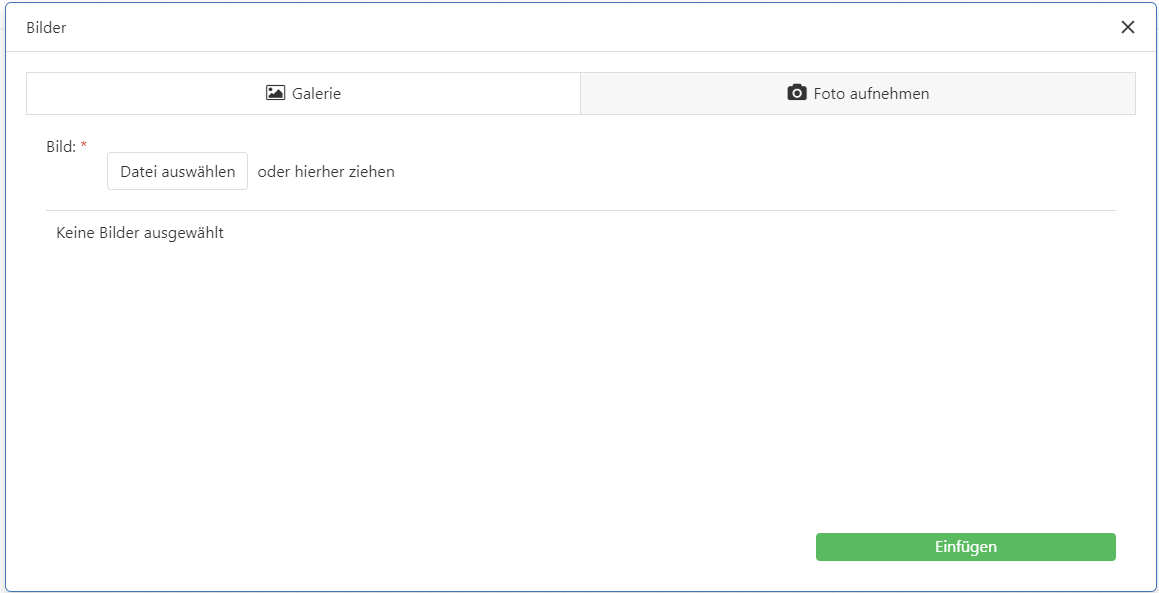This screenshot has height=593, width=1159.
Task: Click the 'oder hierher ziehen' drop text
Action: [x=326, y=172]
